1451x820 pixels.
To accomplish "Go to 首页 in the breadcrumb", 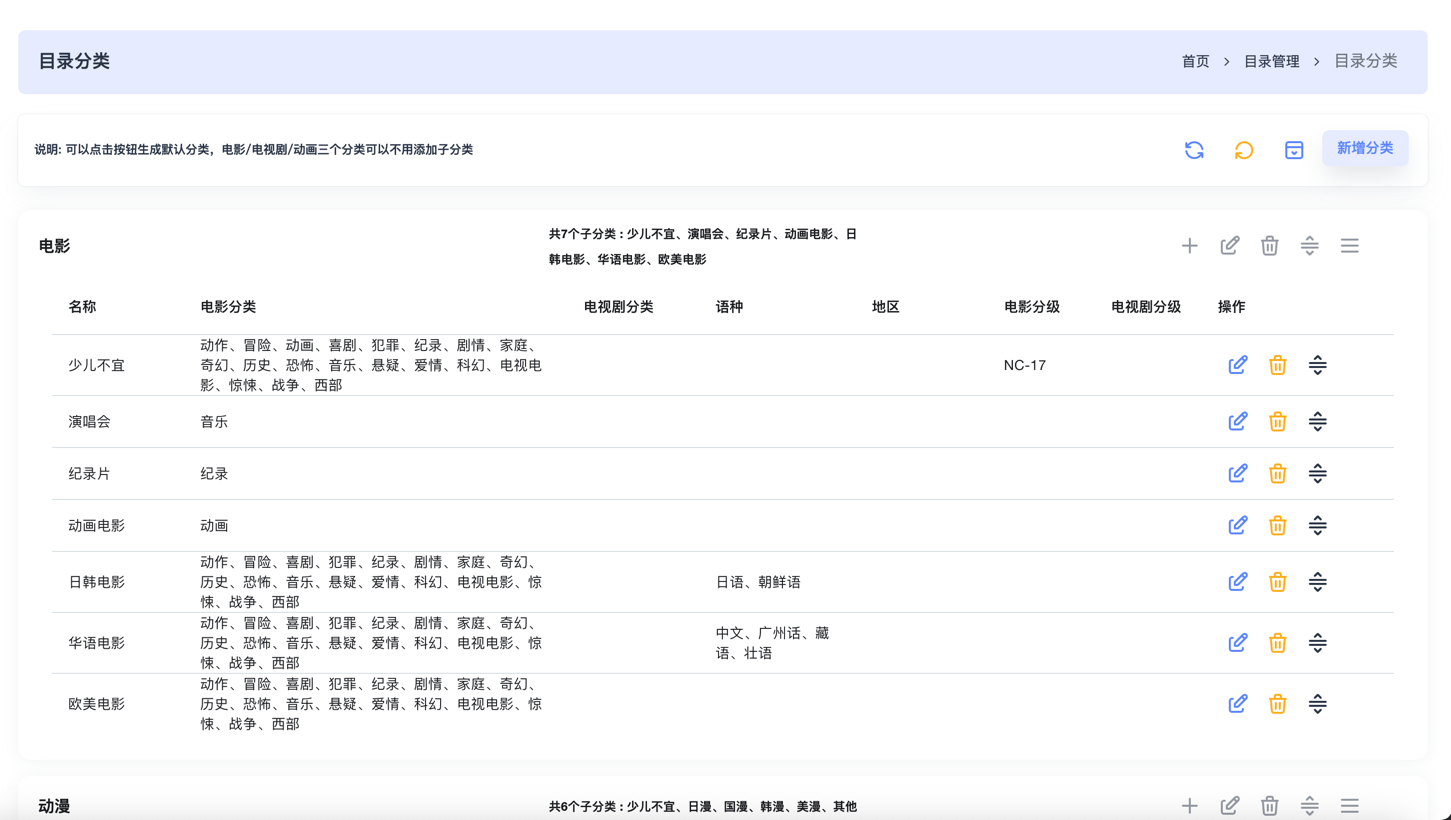I will [x=1195, y=62].
